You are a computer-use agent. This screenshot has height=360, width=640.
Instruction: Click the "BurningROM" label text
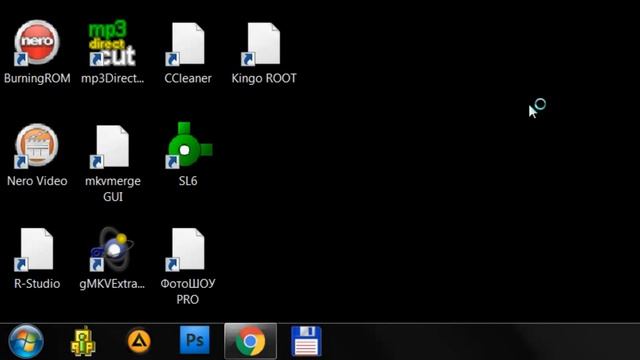37,78
